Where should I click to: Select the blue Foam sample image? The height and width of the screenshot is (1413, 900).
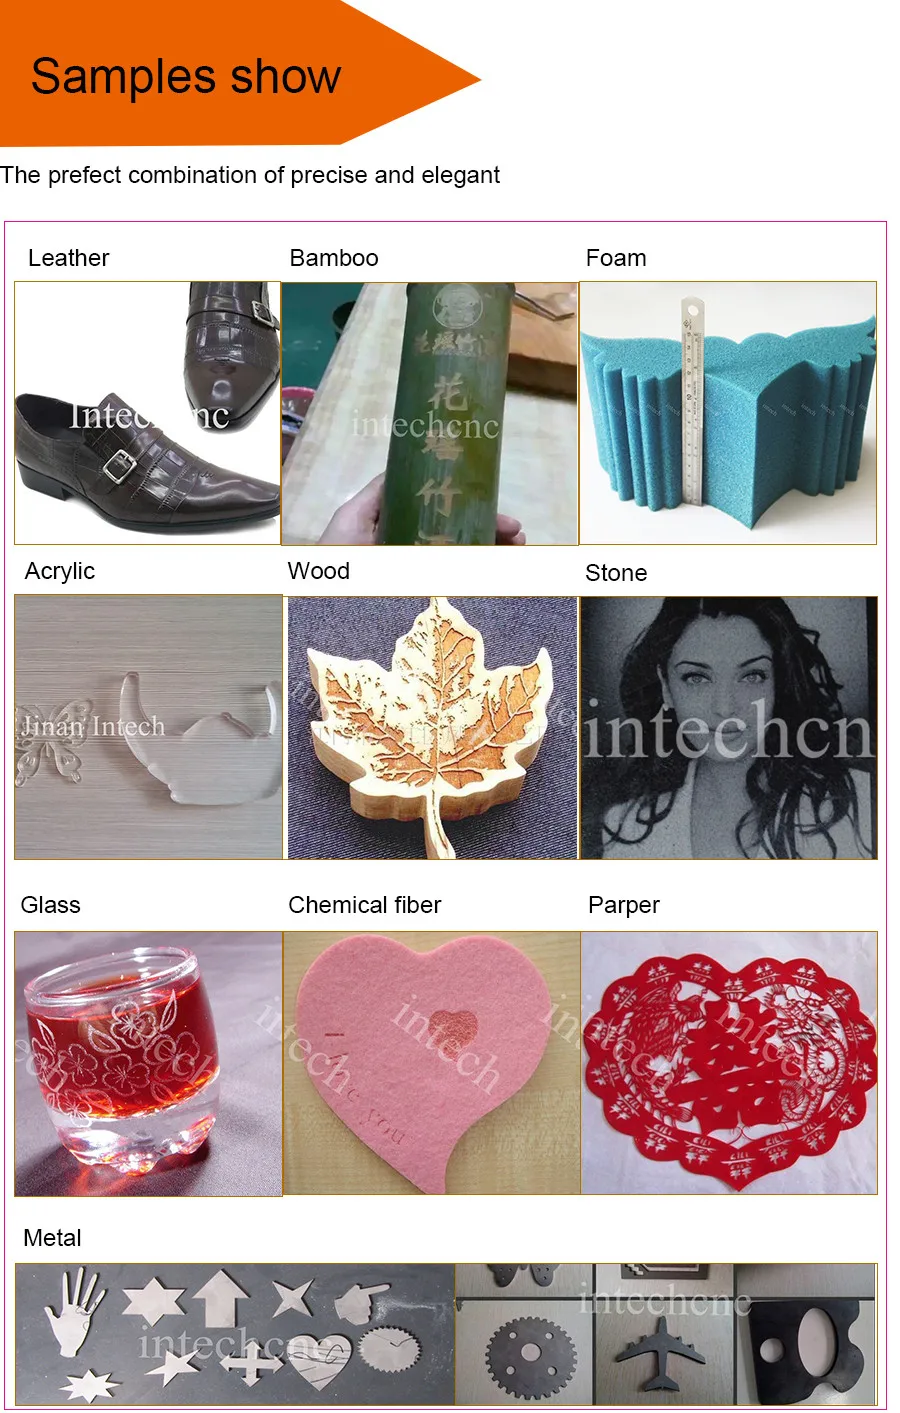click(728, 413)
